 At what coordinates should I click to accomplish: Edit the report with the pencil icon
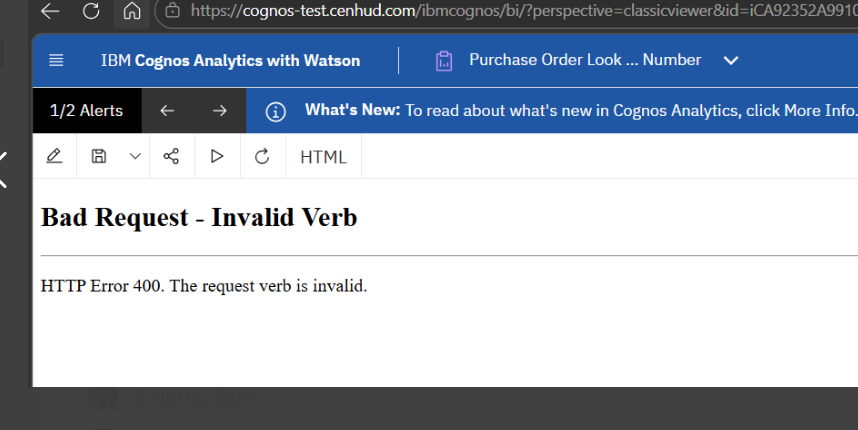54,156
